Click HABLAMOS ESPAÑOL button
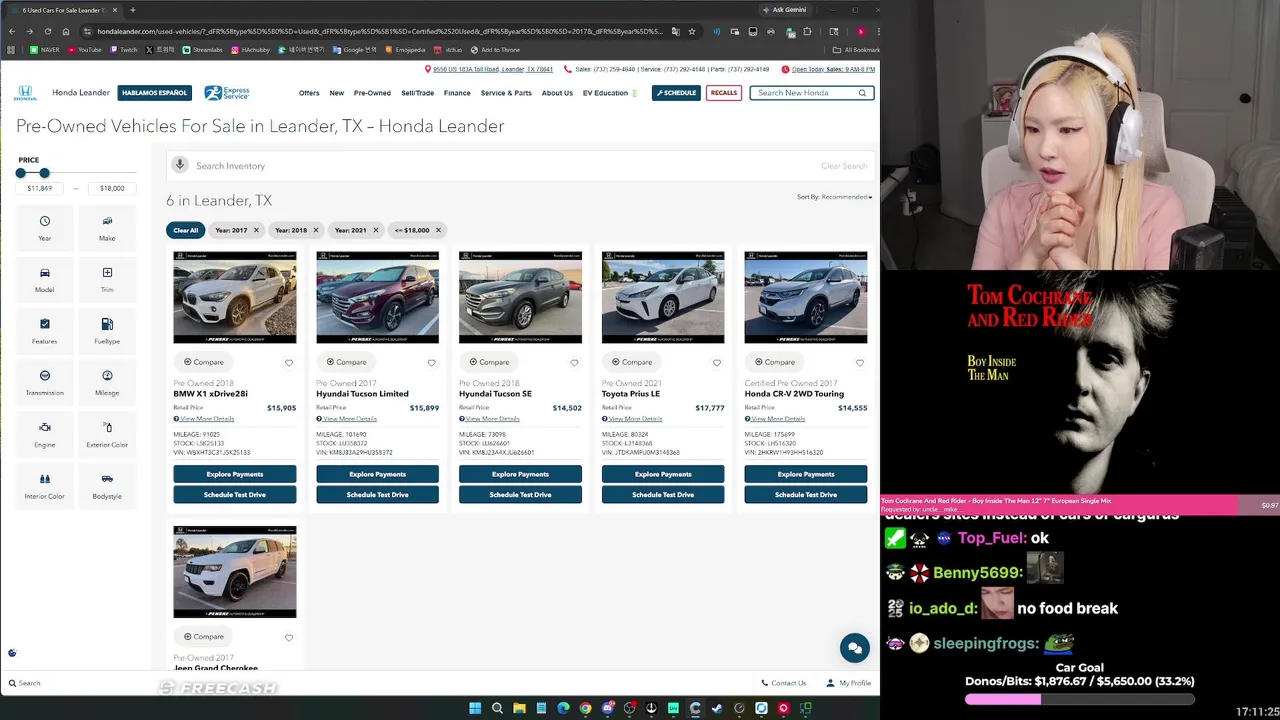Image resolution: width=1280 pixels, height=720 pixels. point(154,93)
